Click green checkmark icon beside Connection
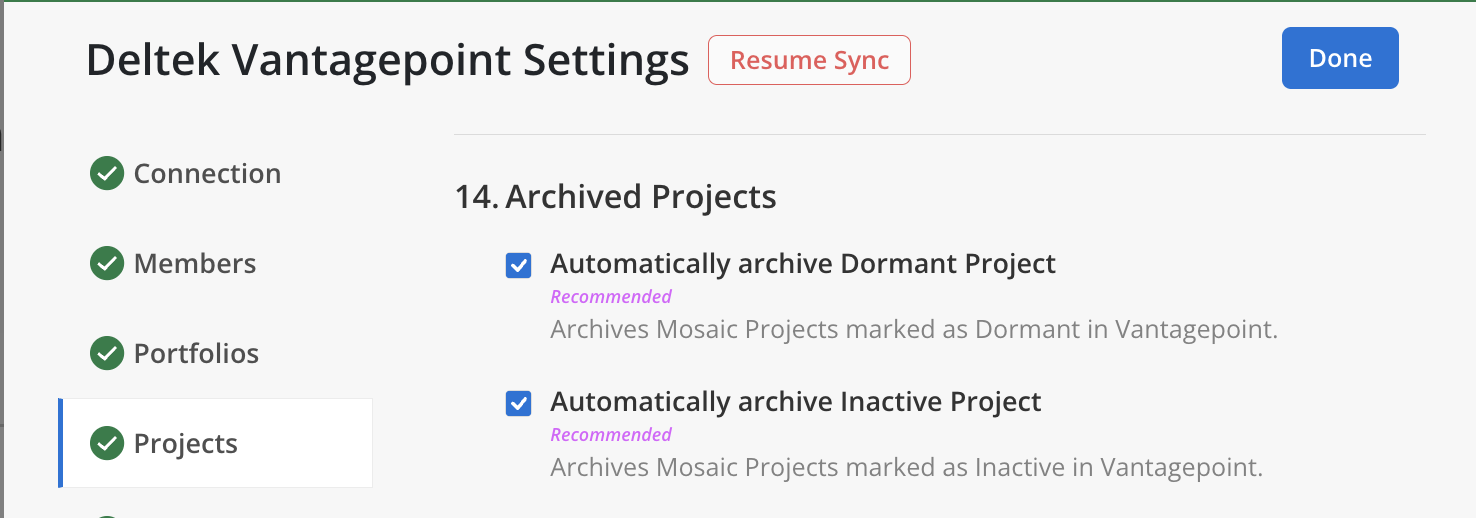 107,174
